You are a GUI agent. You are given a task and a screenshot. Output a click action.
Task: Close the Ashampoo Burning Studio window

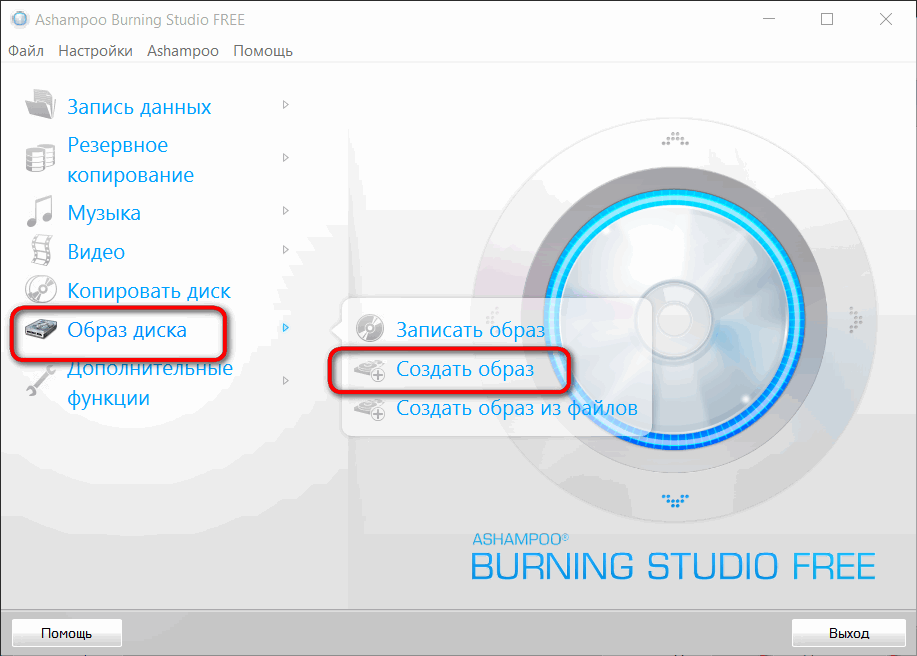886,19
